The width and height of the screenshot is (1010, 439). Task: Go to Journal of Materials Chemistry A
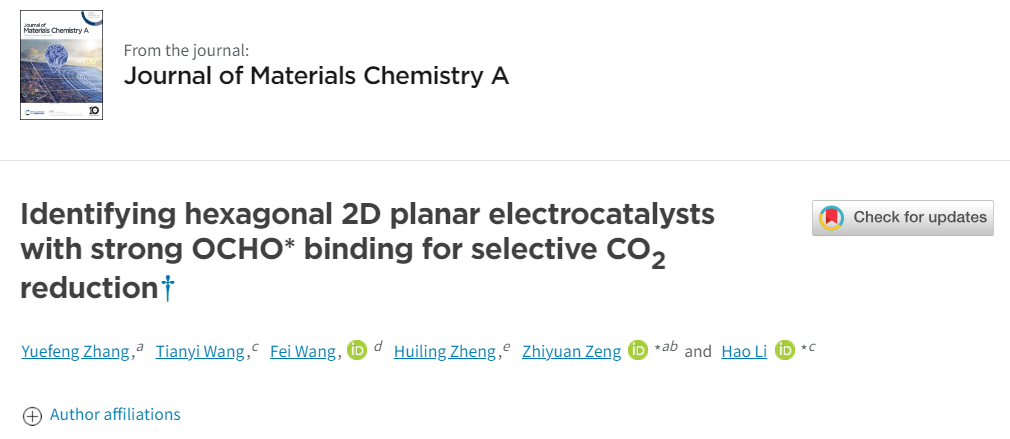pos(316,76)
